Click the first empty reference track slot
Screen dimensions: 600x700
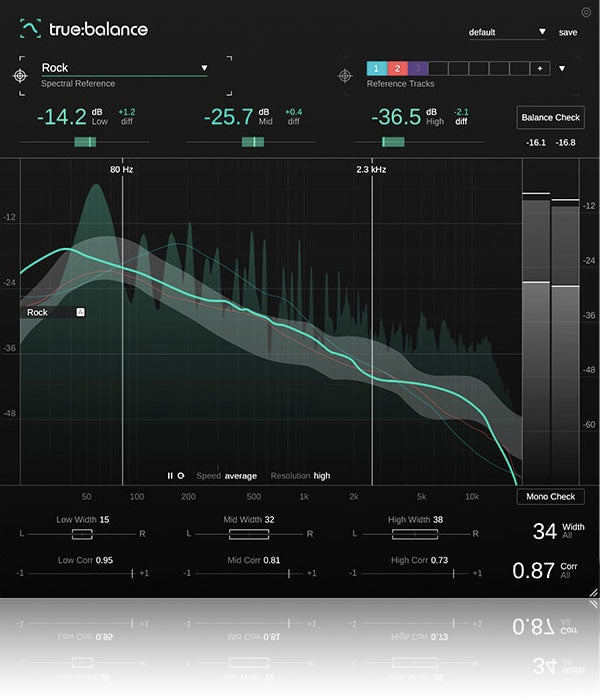point(438,68)
